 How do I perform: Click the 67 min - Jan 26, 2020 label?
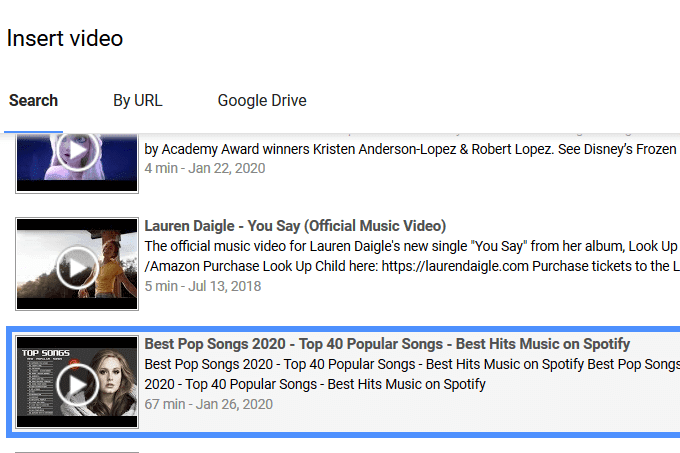point(208,404)
